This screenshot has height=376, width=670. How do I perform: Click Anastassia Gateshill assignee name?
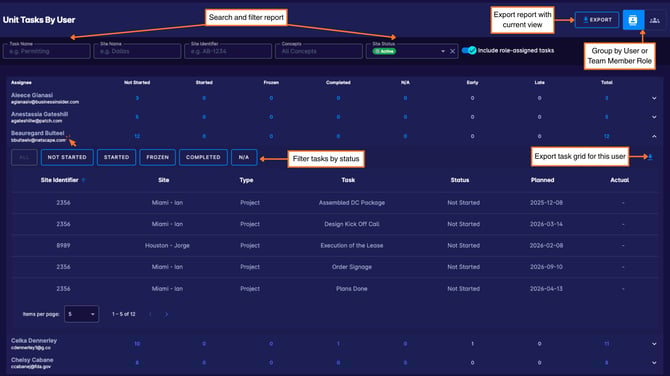point(39,114)
